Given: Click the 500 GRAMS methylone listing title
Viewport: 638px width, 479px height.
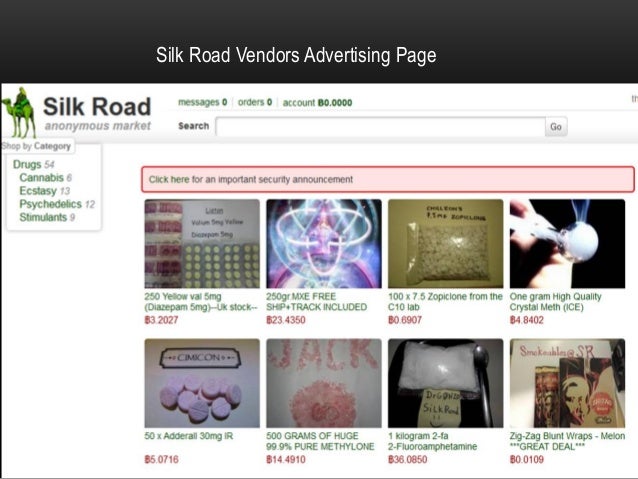Looking at the screenshot, I should coord(320,441).
